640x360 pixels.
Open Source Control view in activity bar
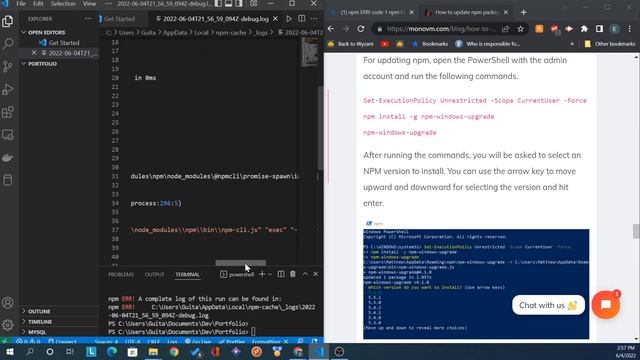(8, 67)
